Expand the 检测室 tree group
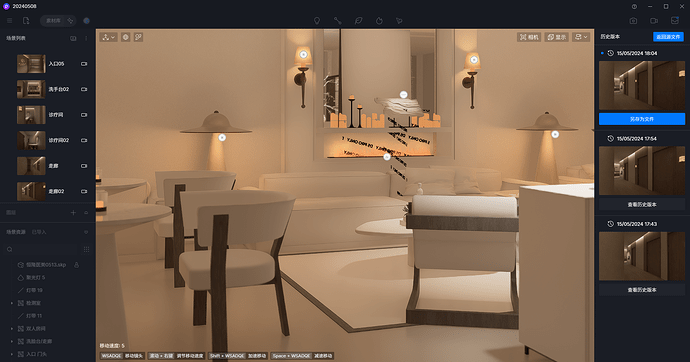 click(x=12, y=303)
